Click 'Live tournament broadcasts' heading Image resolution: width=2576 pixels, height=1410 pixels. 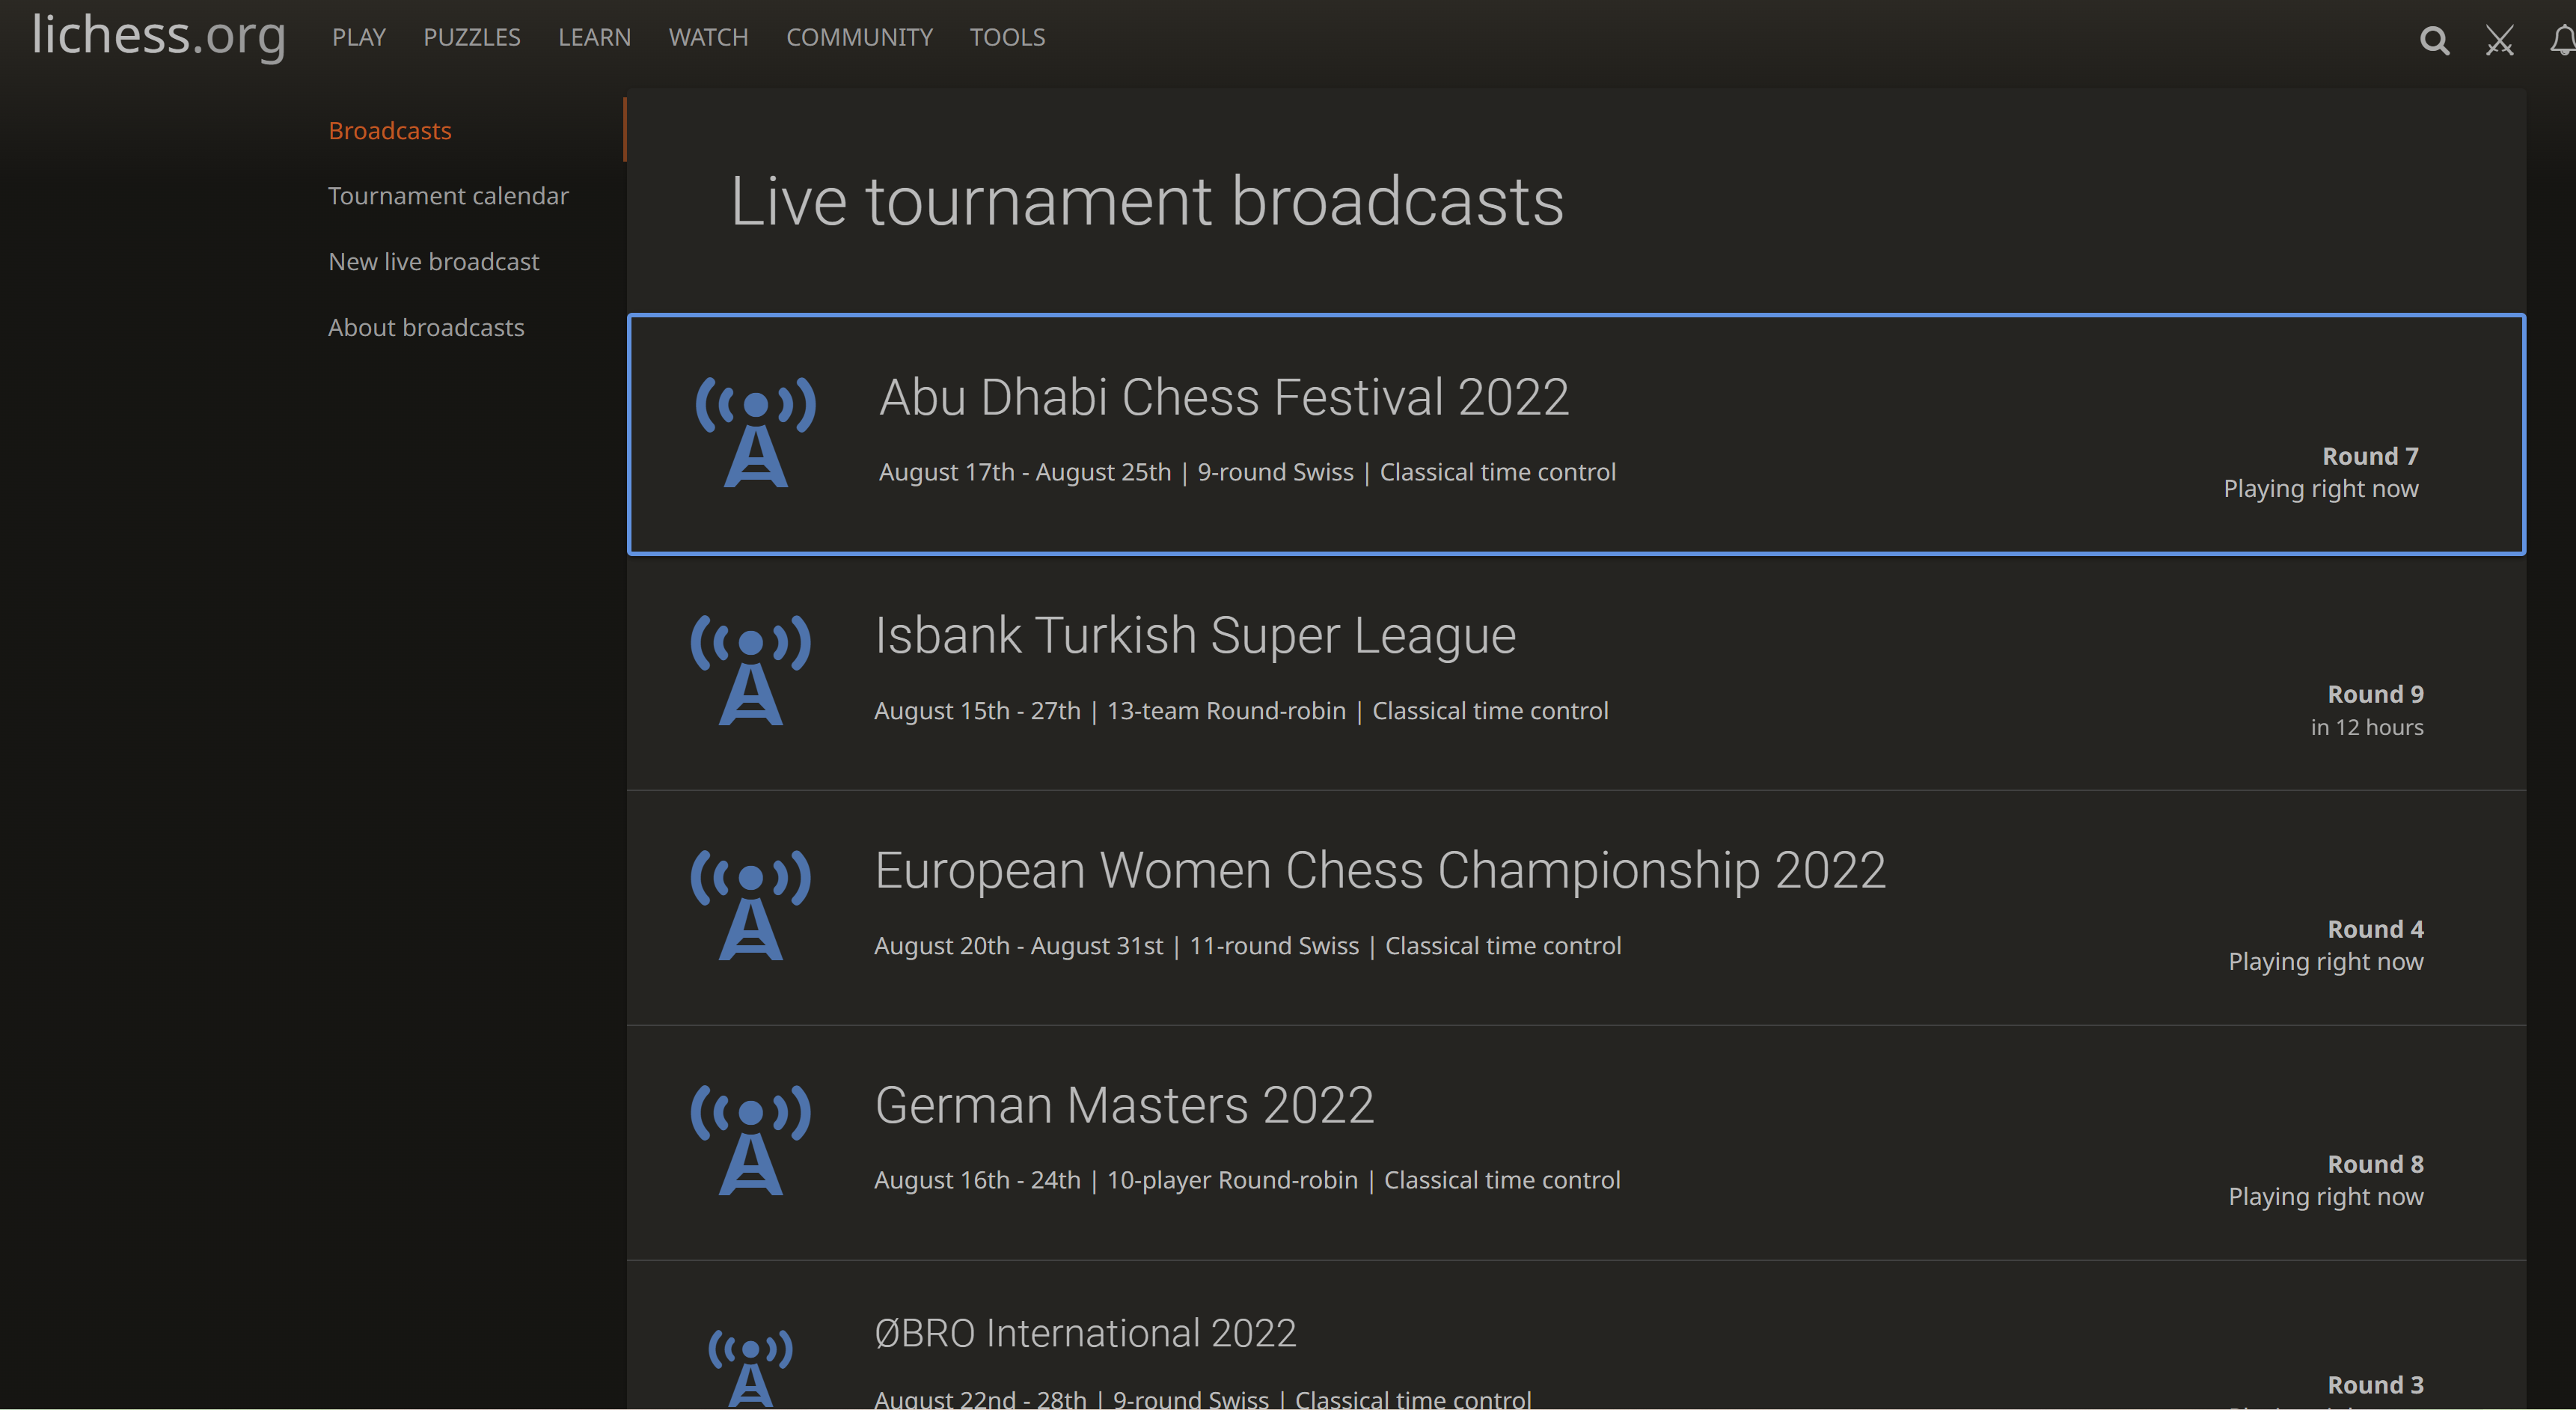pyautogui.click(x=1147, y=201)
